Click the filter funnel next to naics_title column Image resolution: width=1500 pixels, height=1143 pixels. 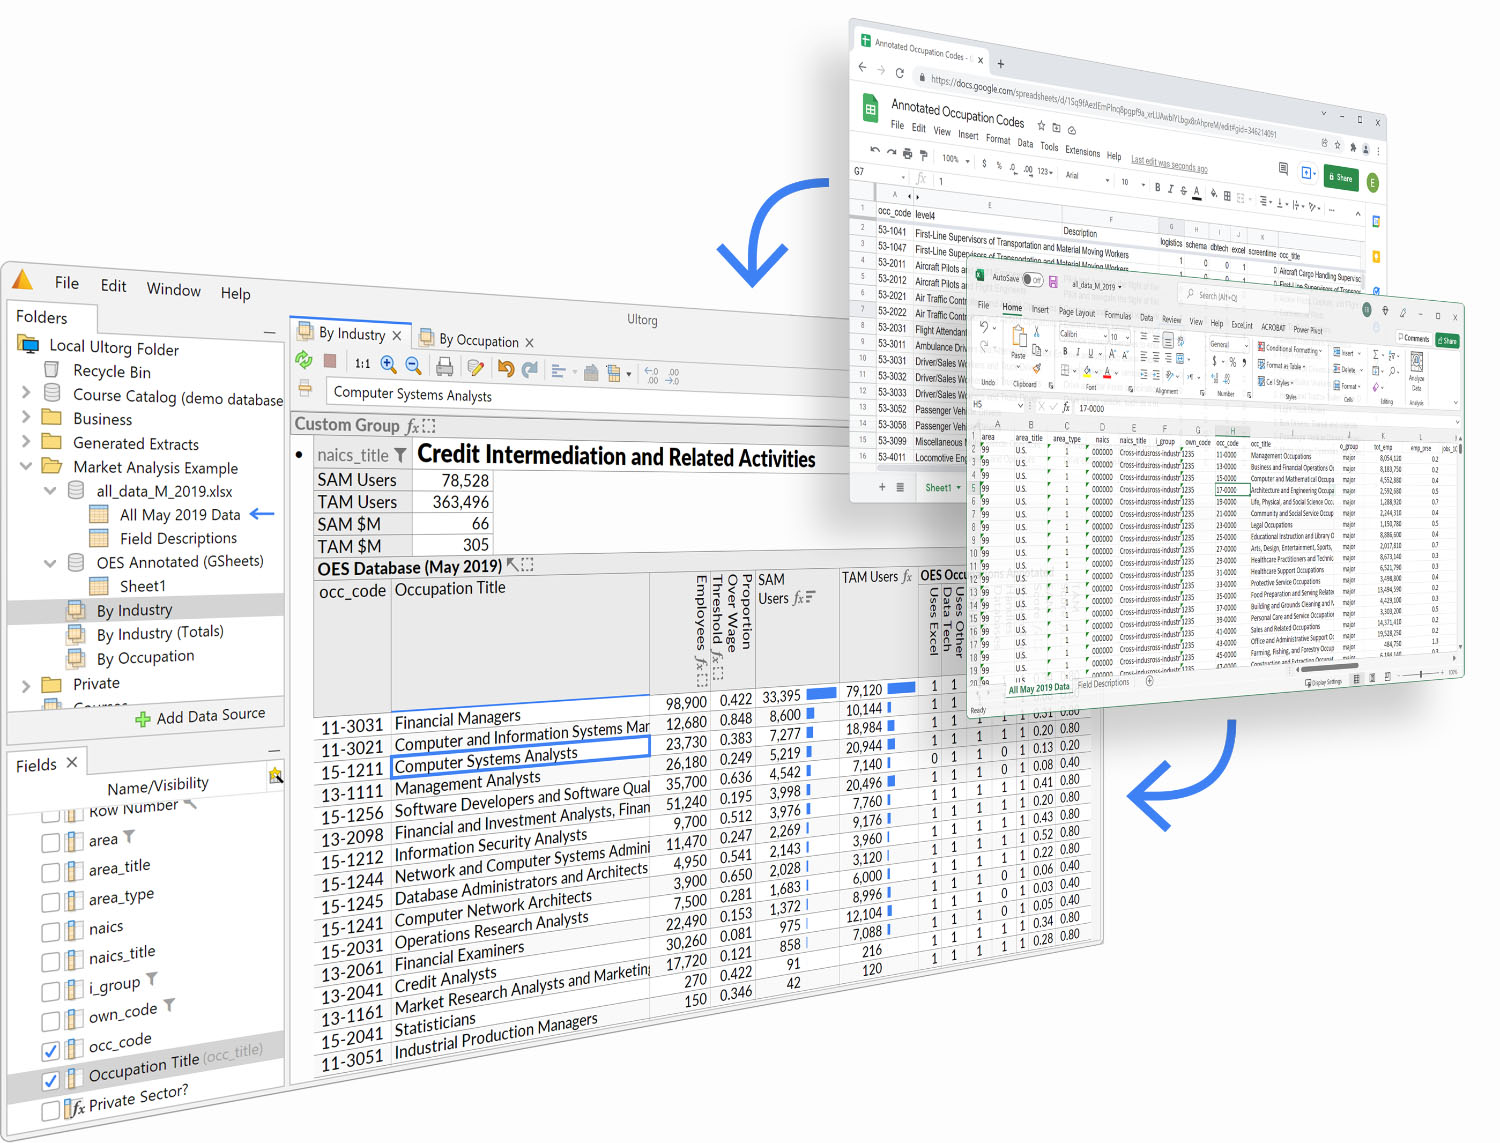pos(398,455)
